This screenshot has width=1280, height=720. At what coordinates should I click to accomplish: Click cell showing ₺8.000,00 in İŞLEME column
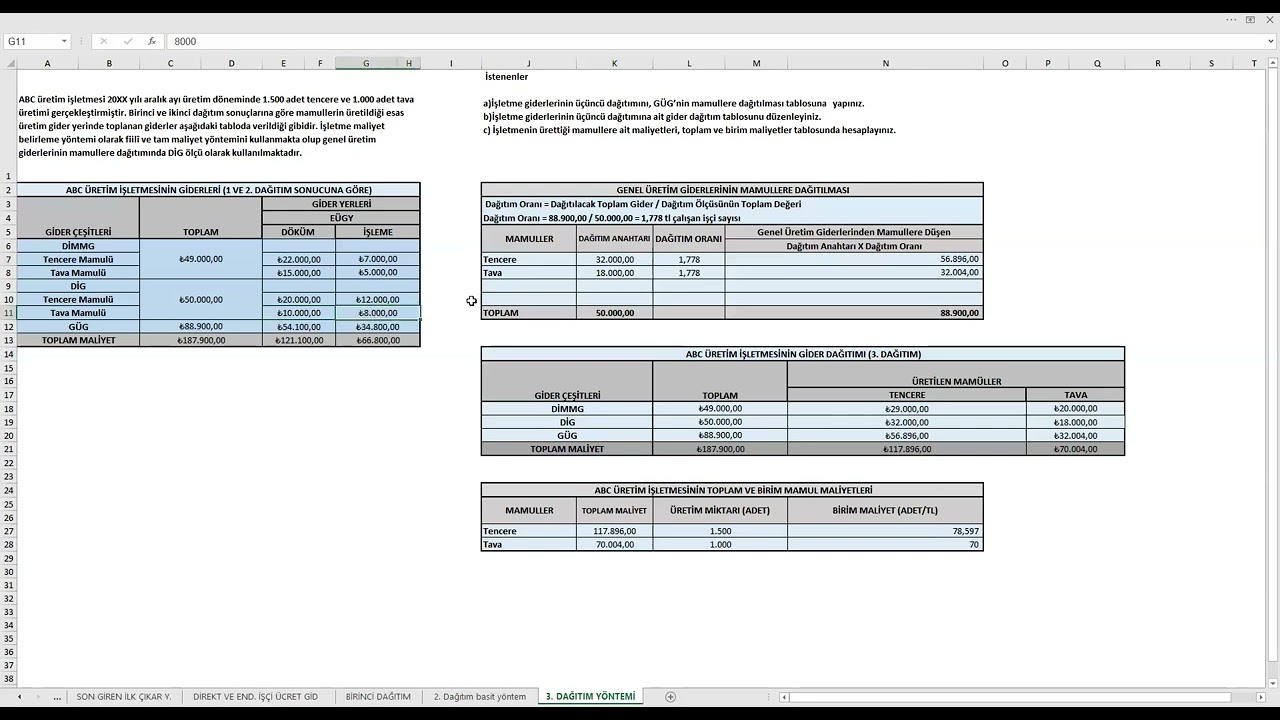[378, 313]
